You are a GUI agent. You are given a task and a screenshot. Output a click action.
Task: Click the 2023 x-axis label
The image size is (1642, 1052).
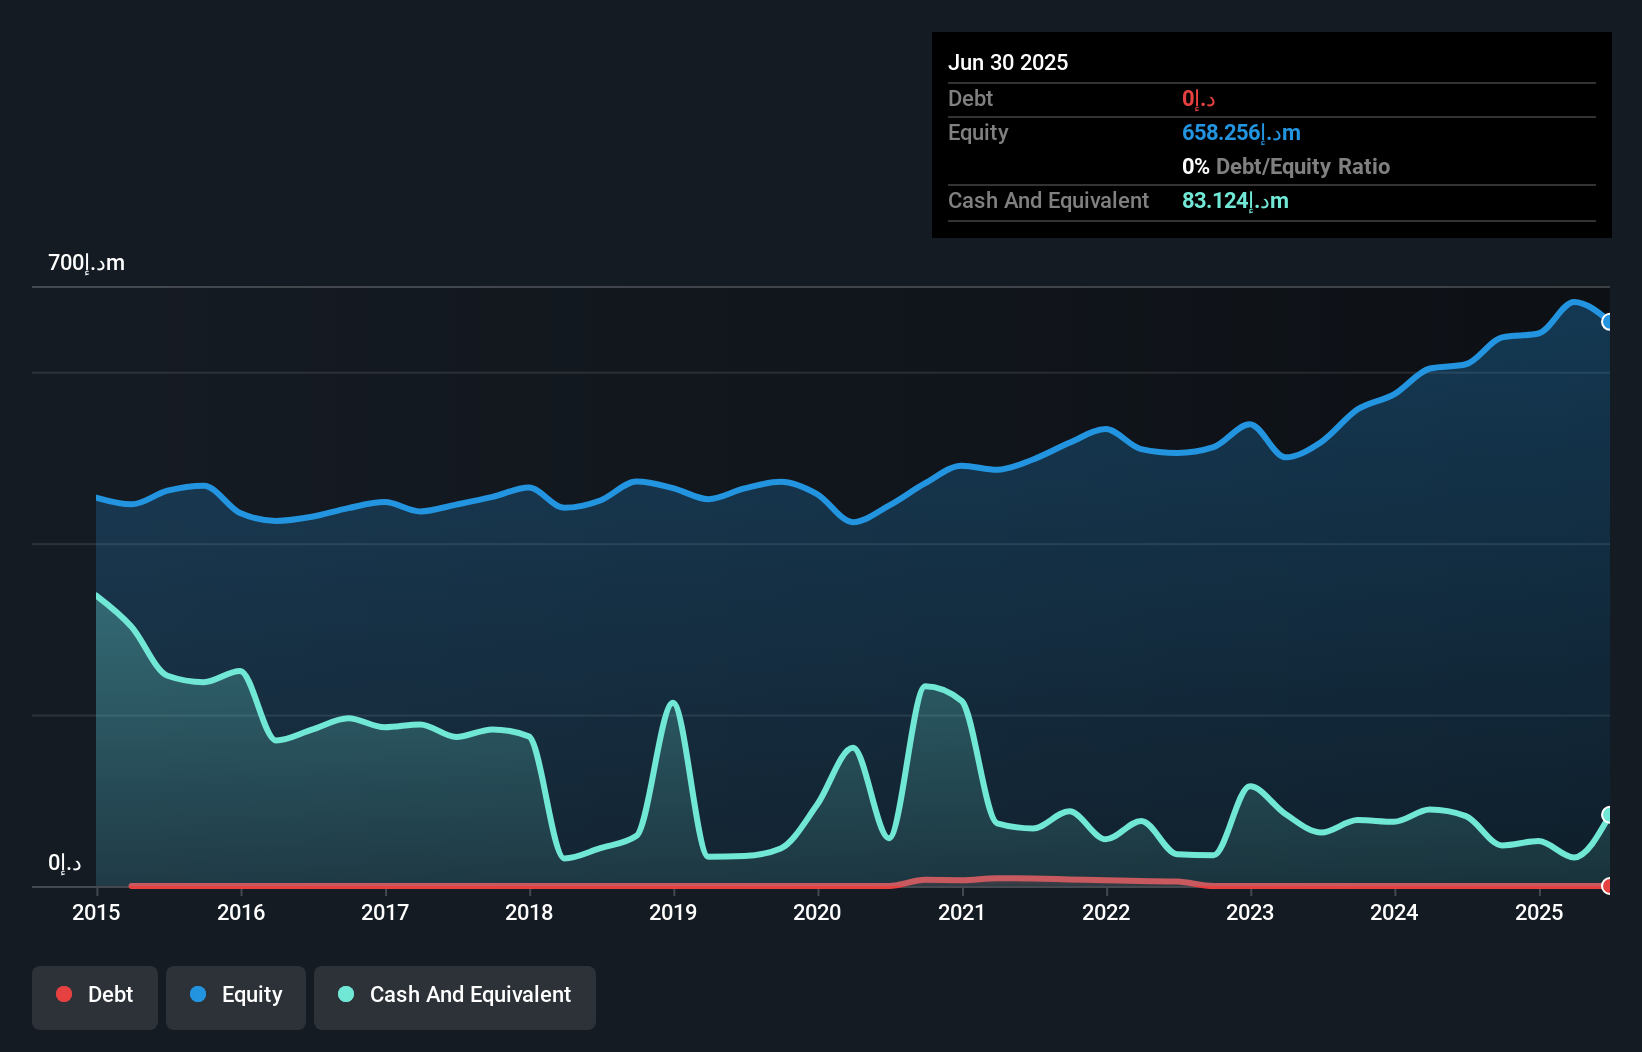click(x=1250, y=913)
